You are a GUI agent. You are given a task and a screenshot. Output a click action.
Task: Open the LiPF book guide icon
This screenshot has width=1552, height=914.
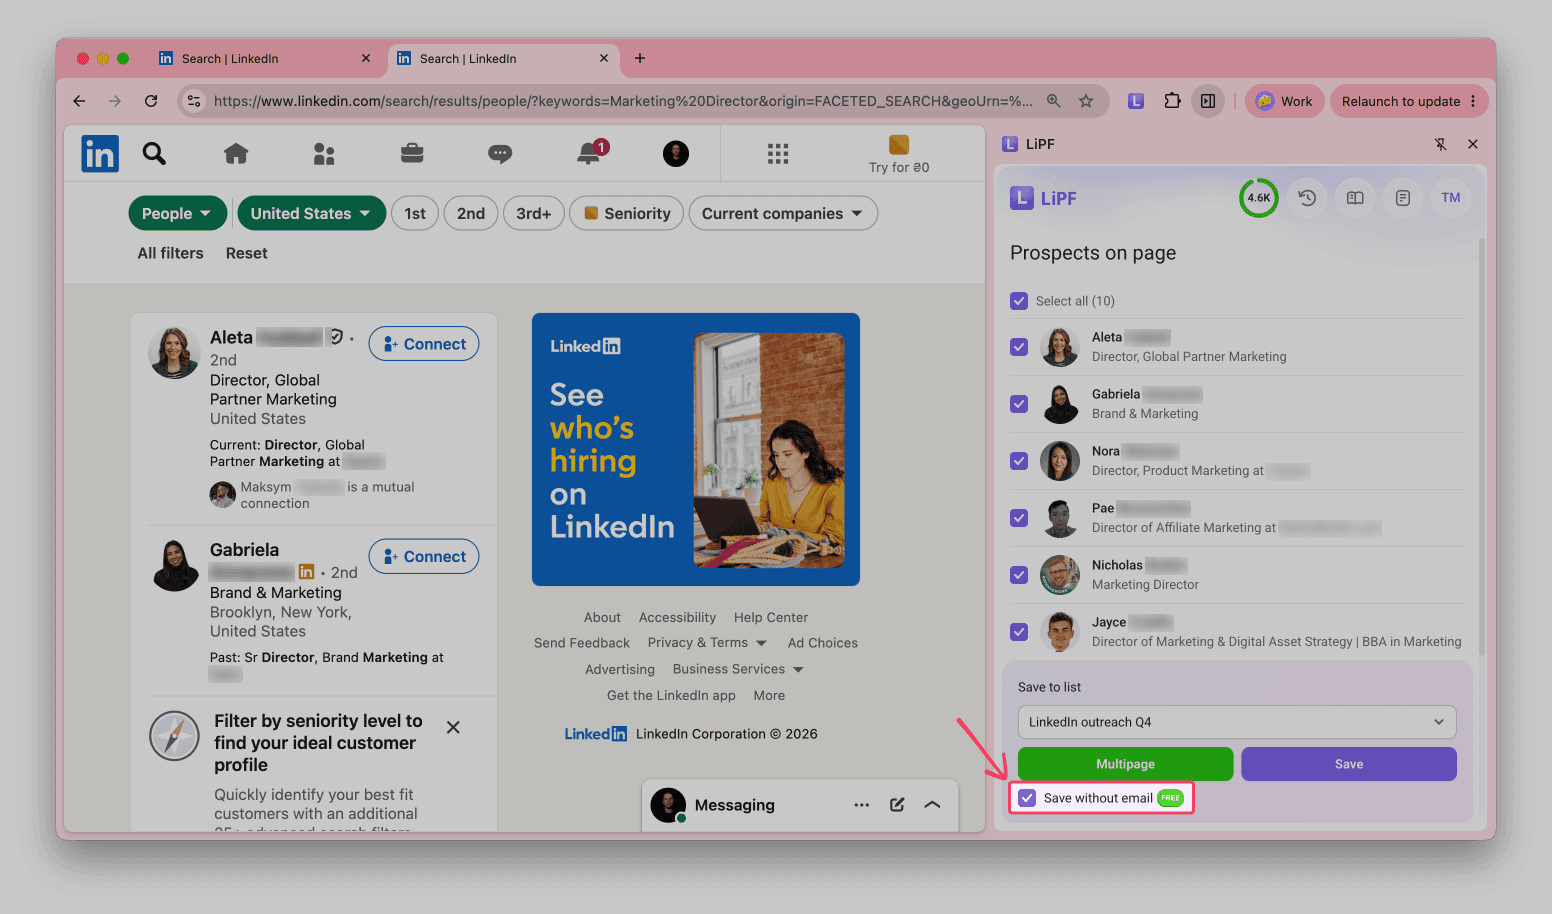(1355, 198)
